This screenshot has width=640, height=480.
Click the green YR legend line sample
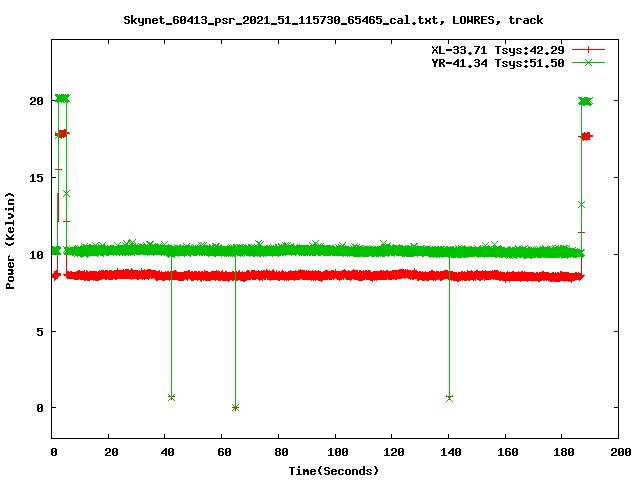coord(588,62)
